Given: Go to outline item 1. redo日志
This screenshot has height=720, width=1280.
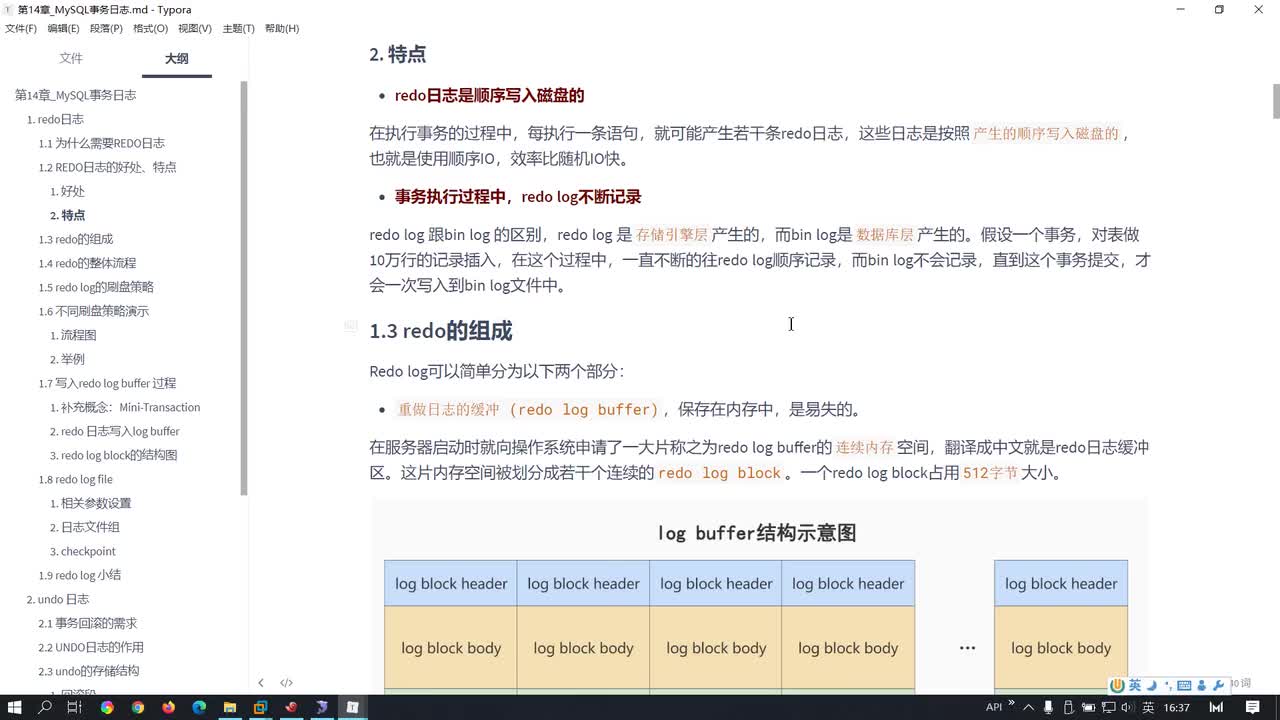Looking at the screenshot, I should (55, 119).
